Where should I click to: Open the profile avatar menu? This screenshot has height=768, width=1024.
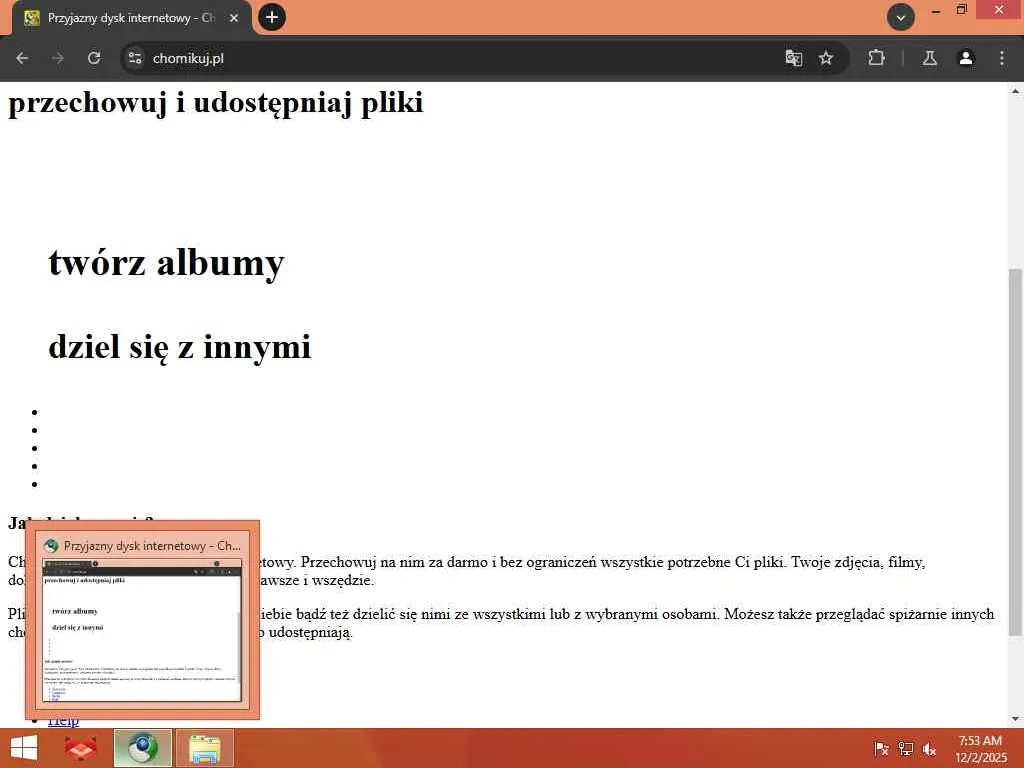tap(966, 58)
